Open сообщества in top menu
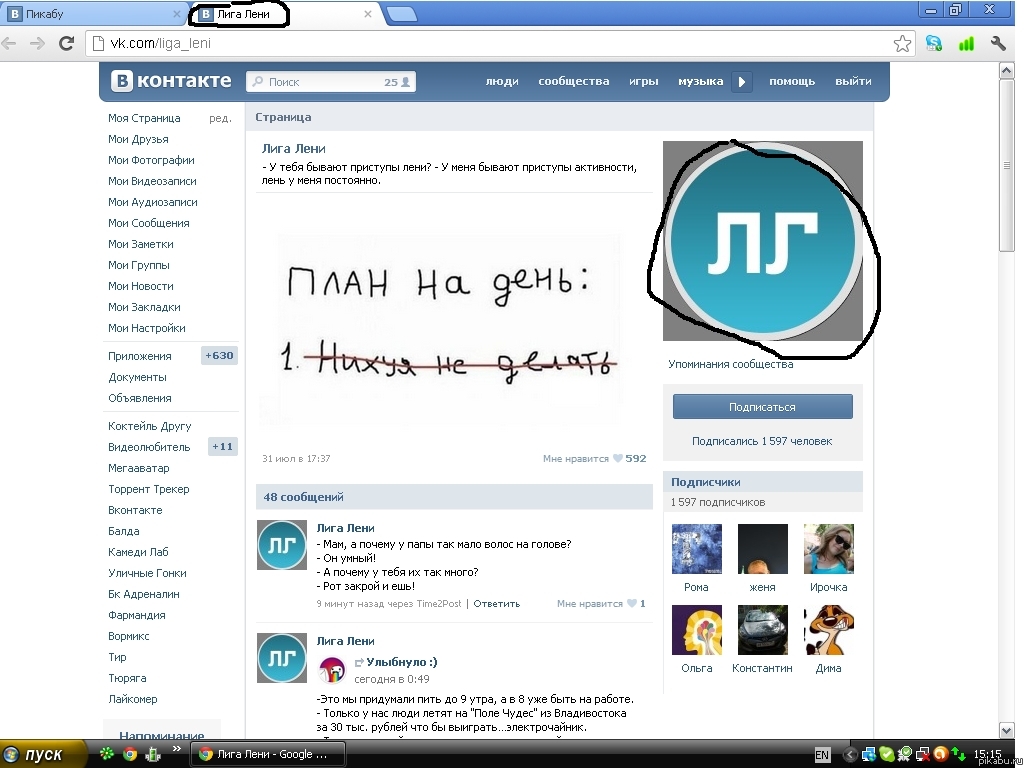 click(573, 81)
